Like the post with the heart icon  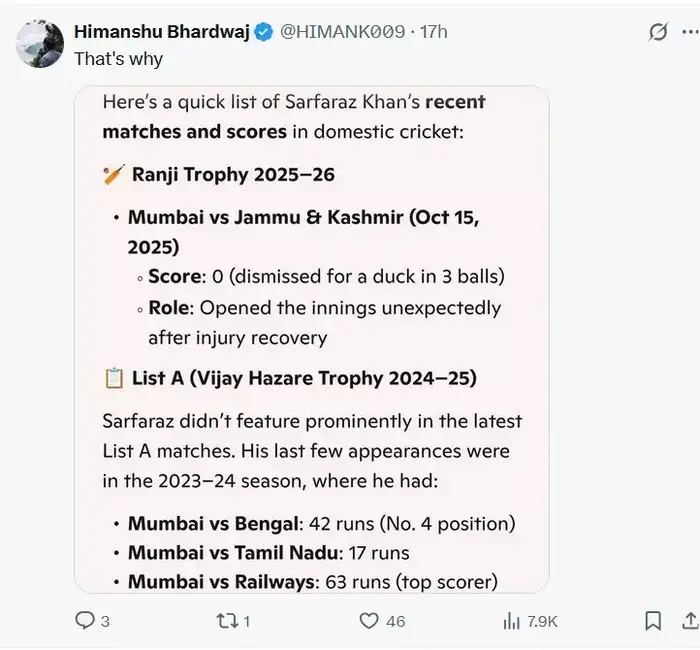click(370, 621)
